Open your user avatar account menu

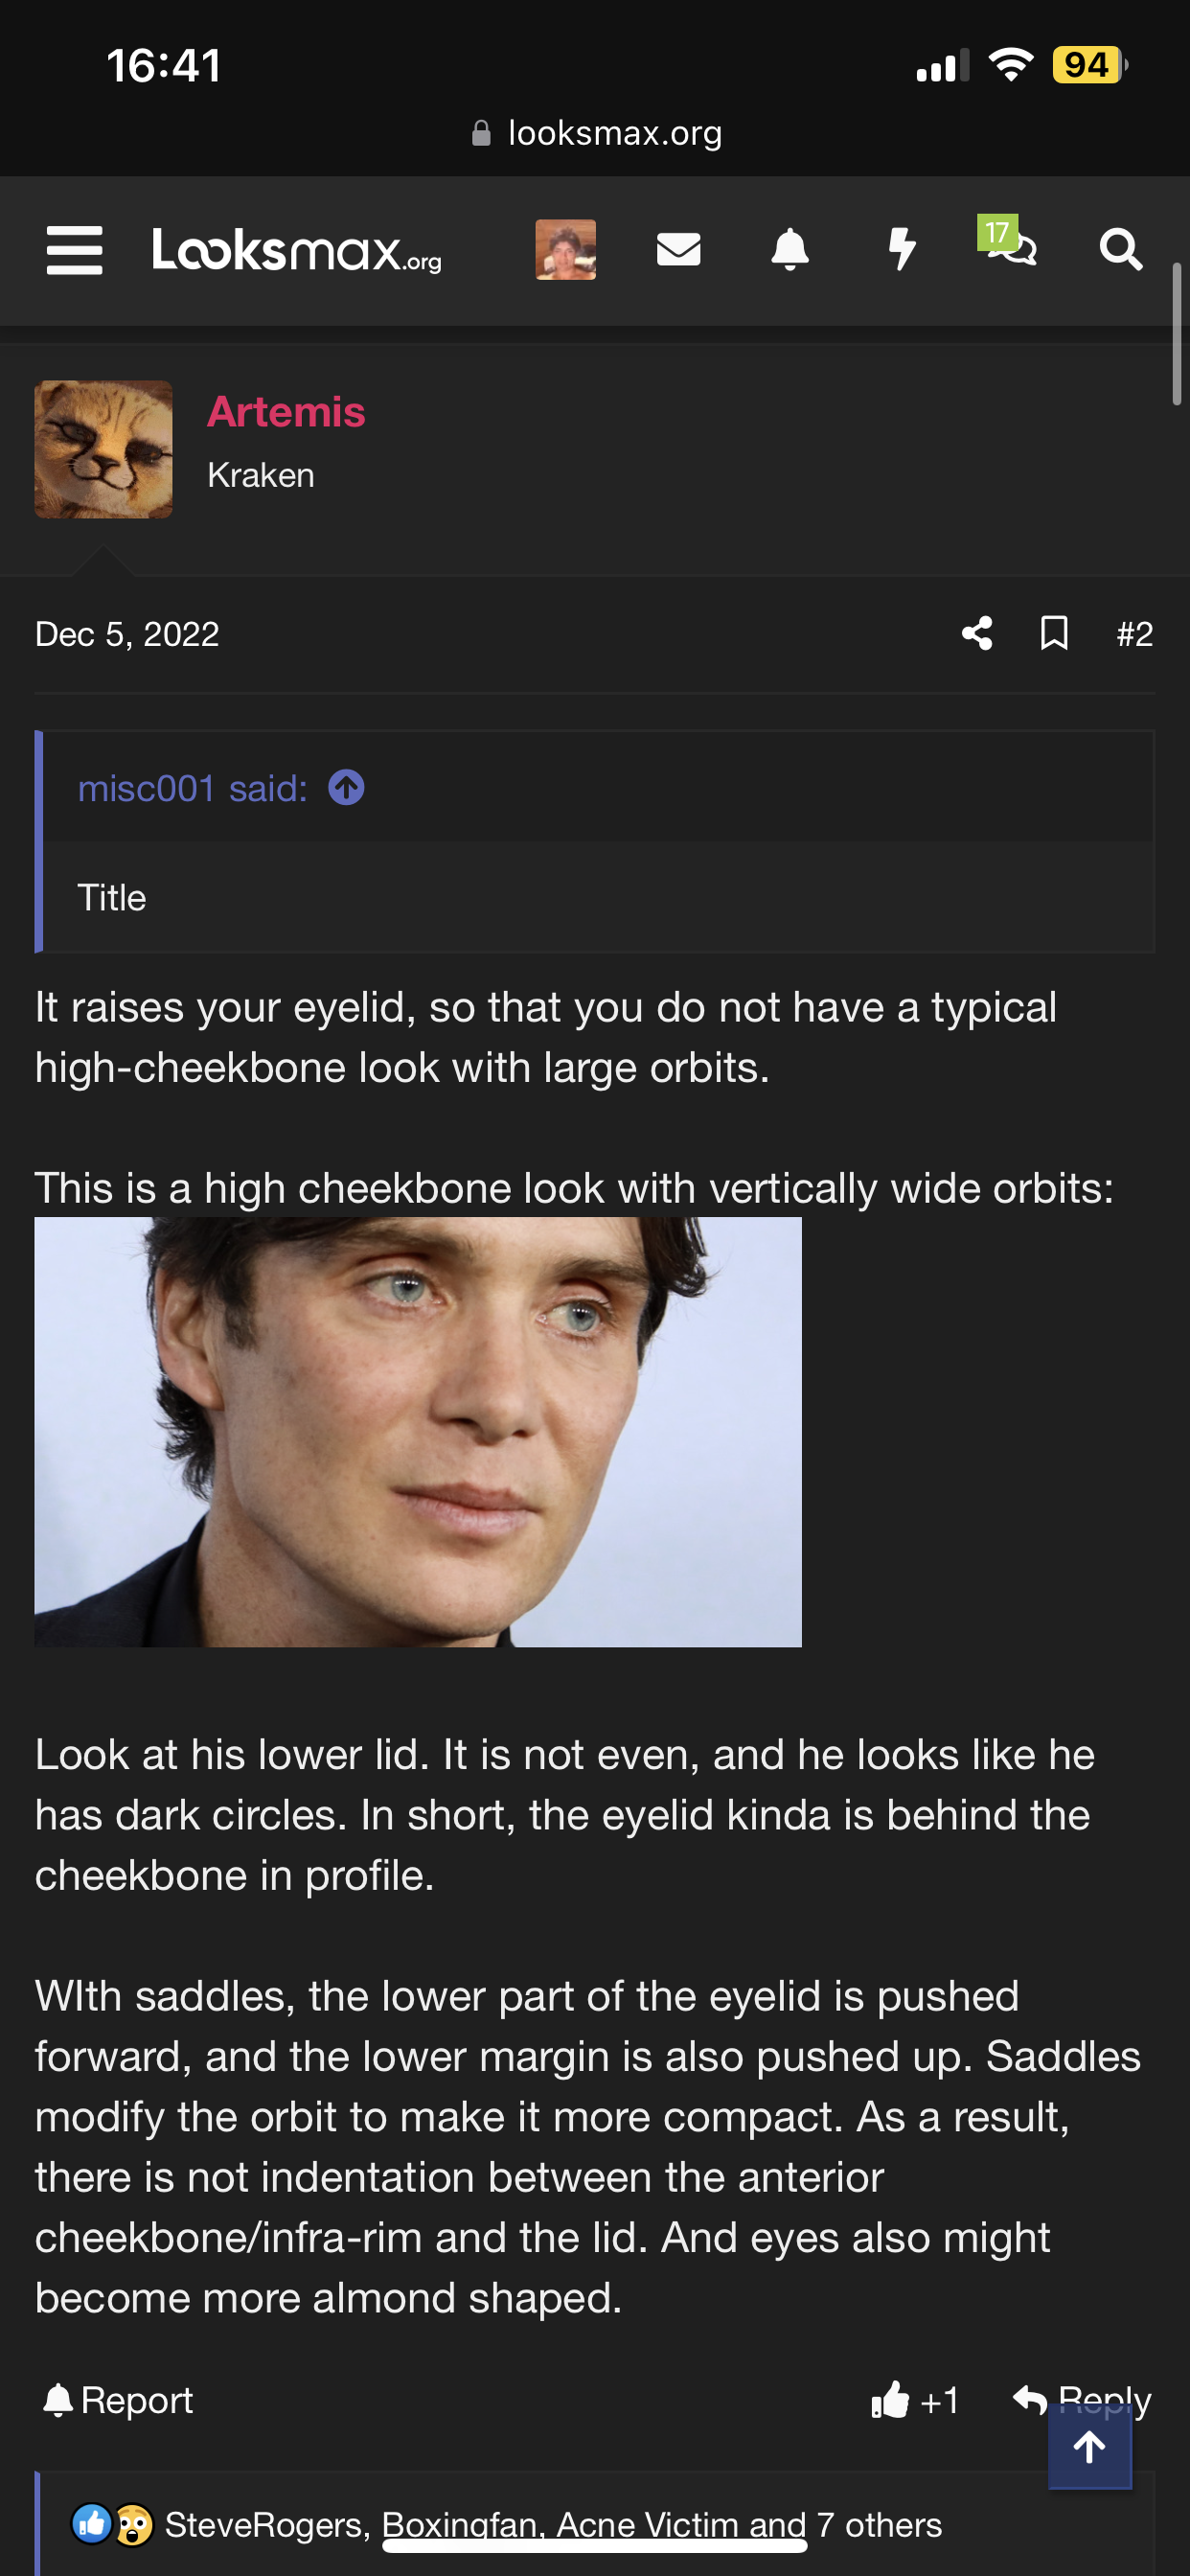point(566,250)
